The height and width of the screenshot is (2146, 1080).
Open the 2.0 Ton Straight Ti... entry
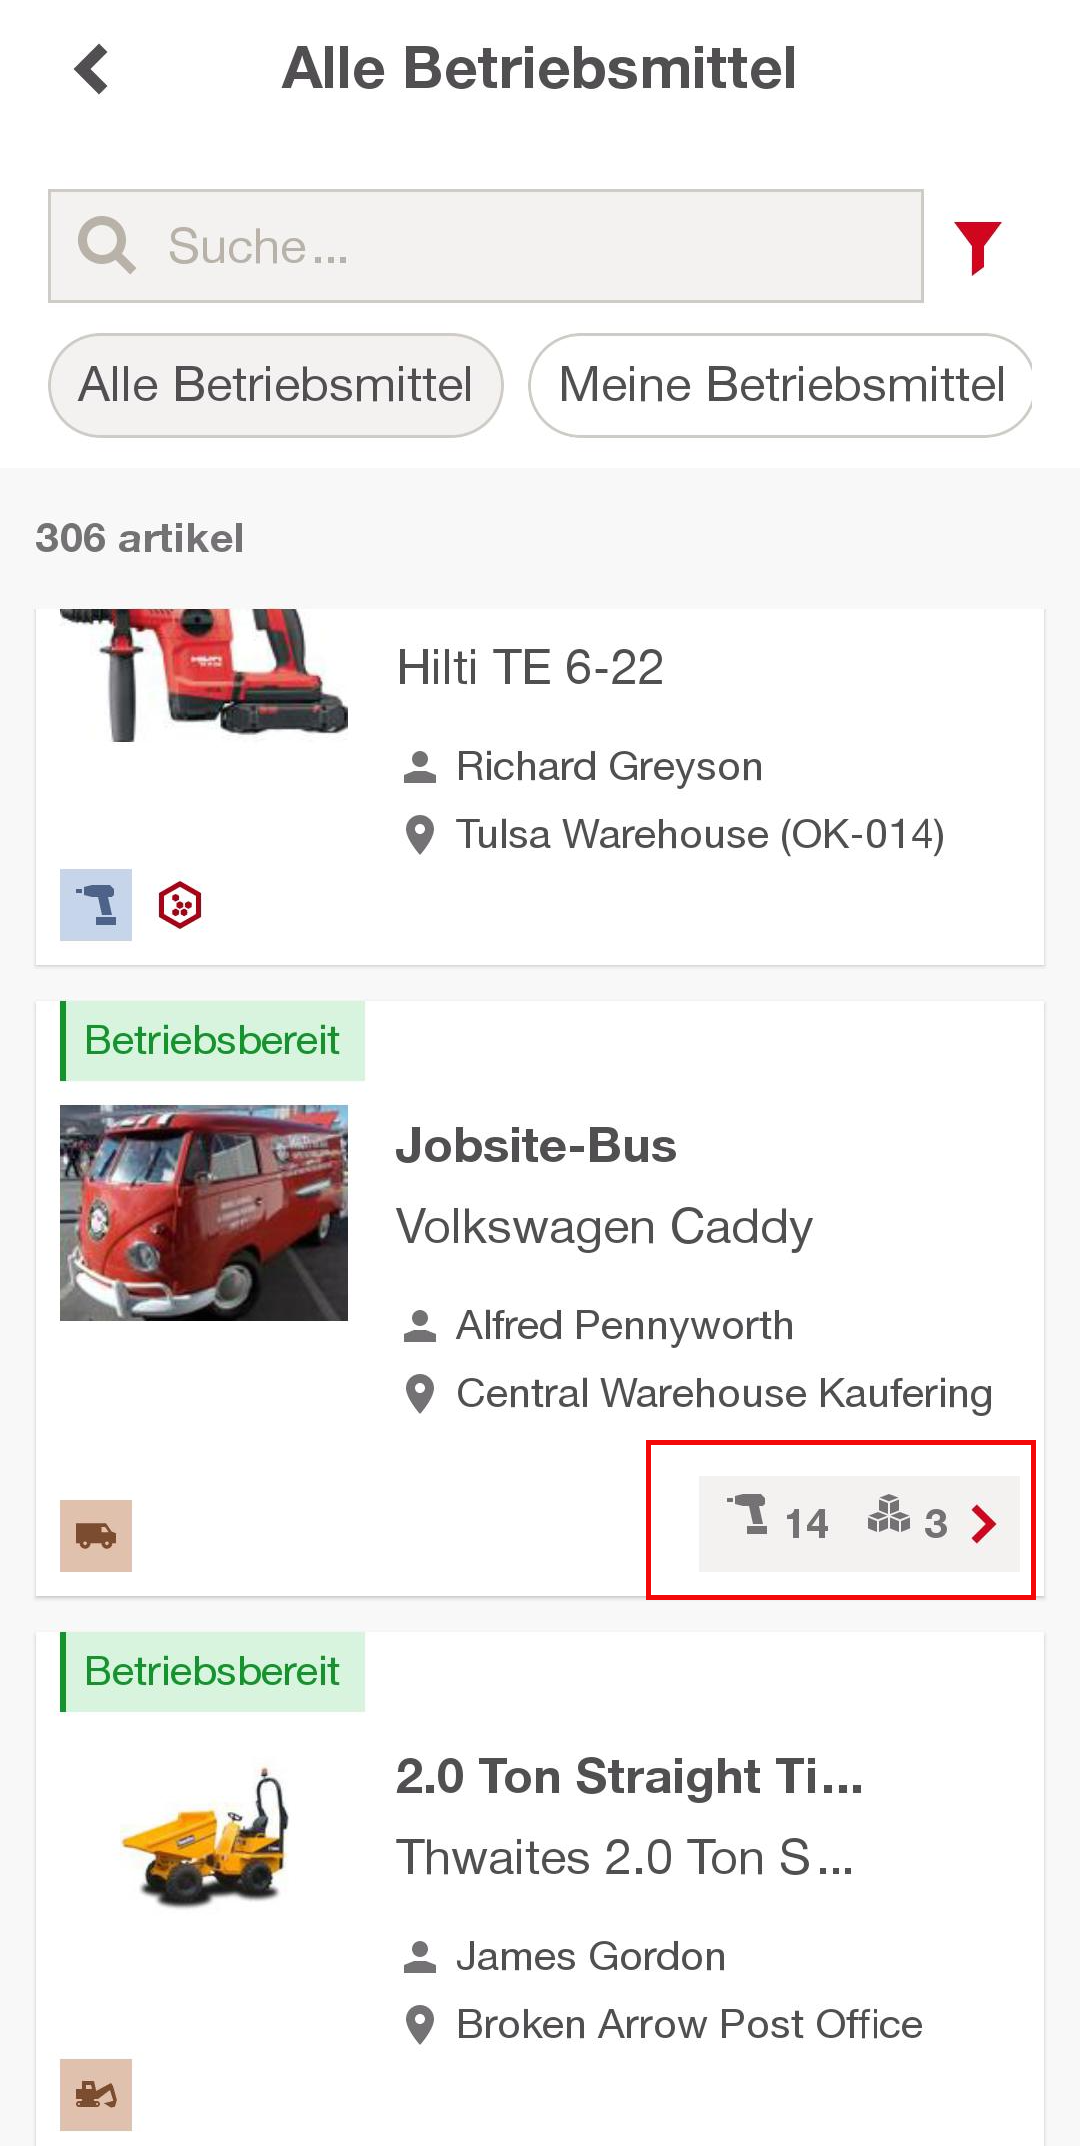point(629,1777)
